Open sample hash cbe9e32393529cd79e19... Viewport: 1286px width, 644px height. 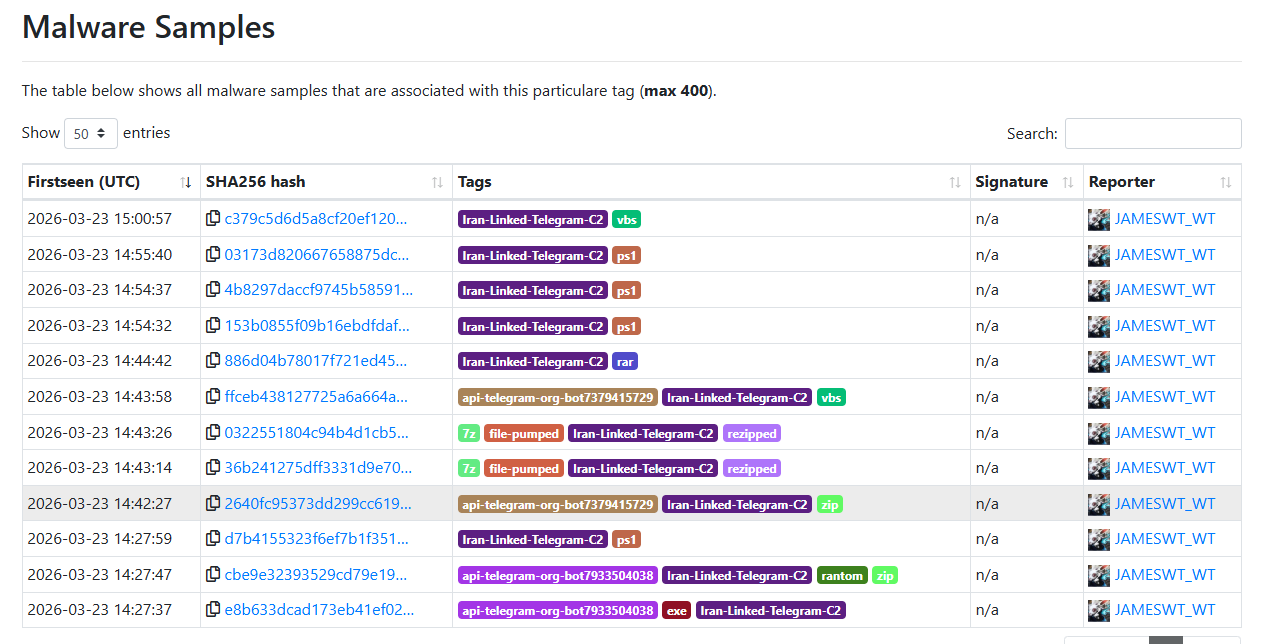(316, 575)
